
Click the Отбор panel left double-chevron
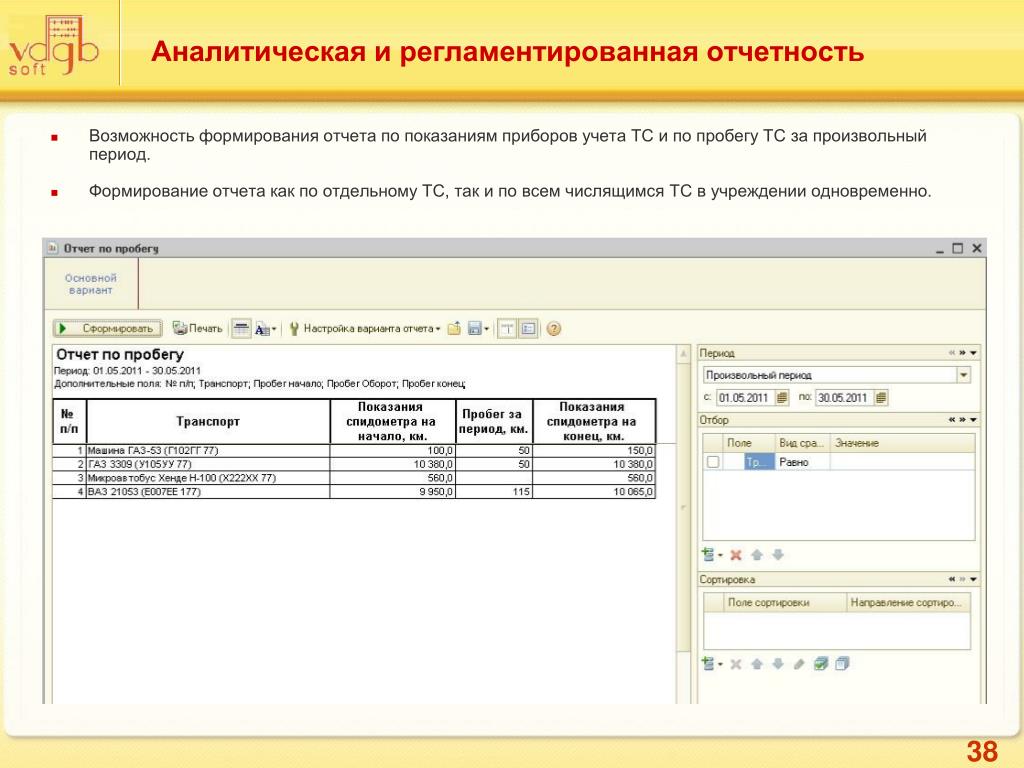[952, 420]
